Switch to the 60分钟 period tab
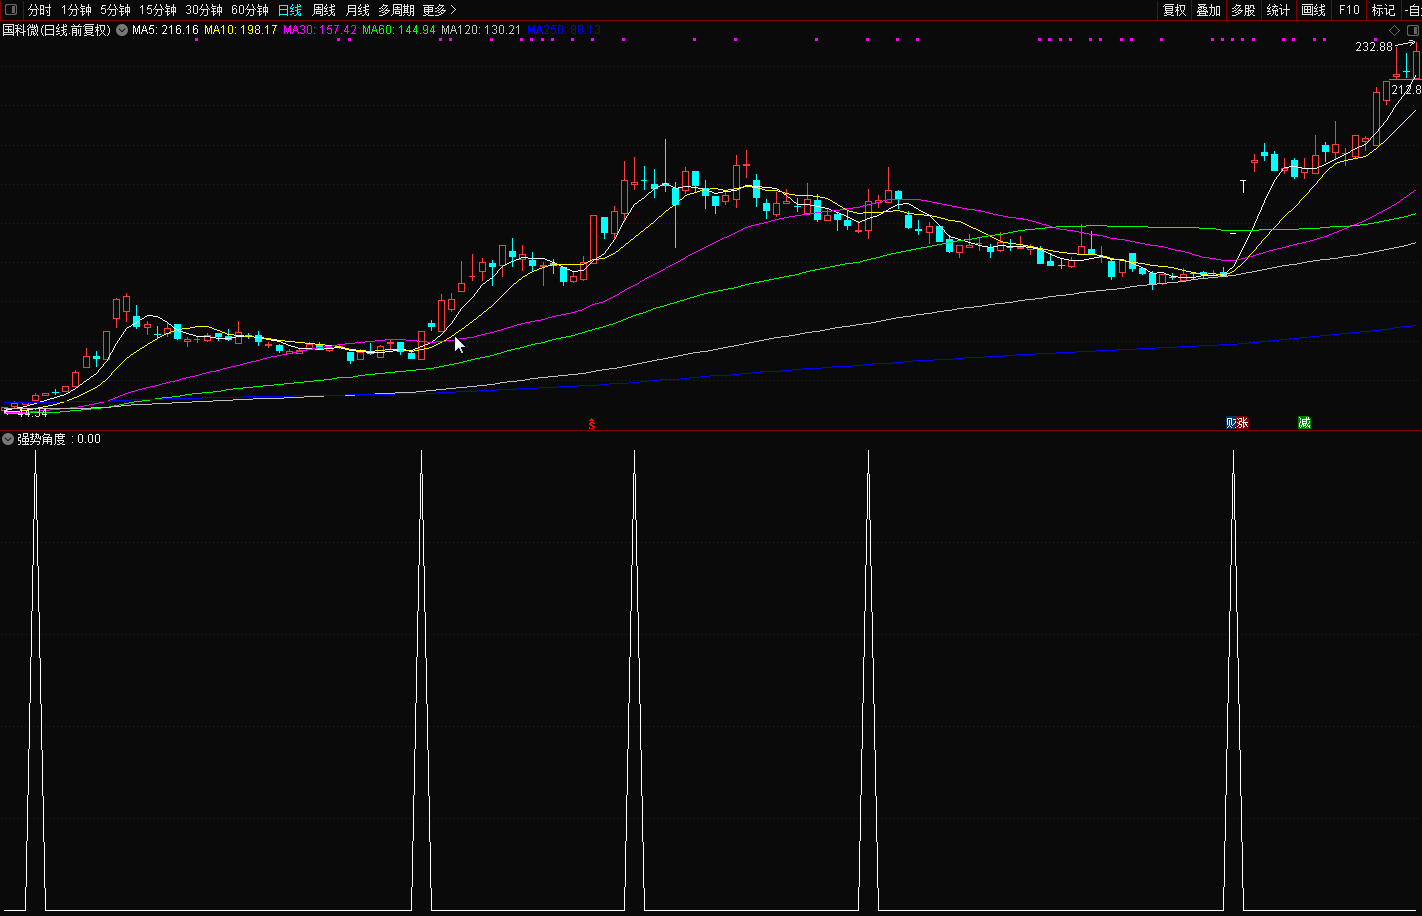 tap(250, 10)
